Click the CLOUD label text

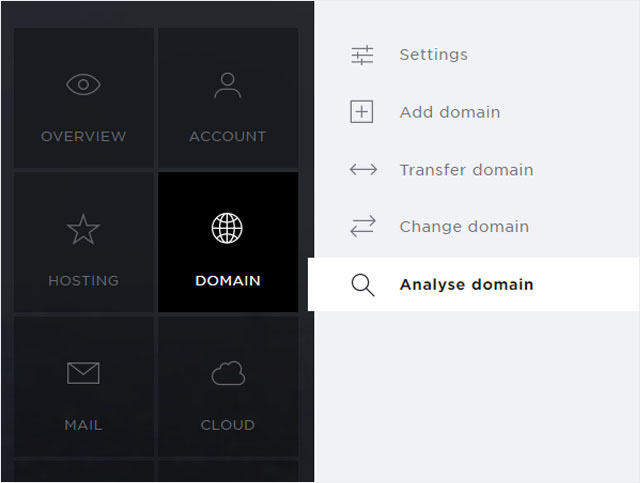click(228, 425)
